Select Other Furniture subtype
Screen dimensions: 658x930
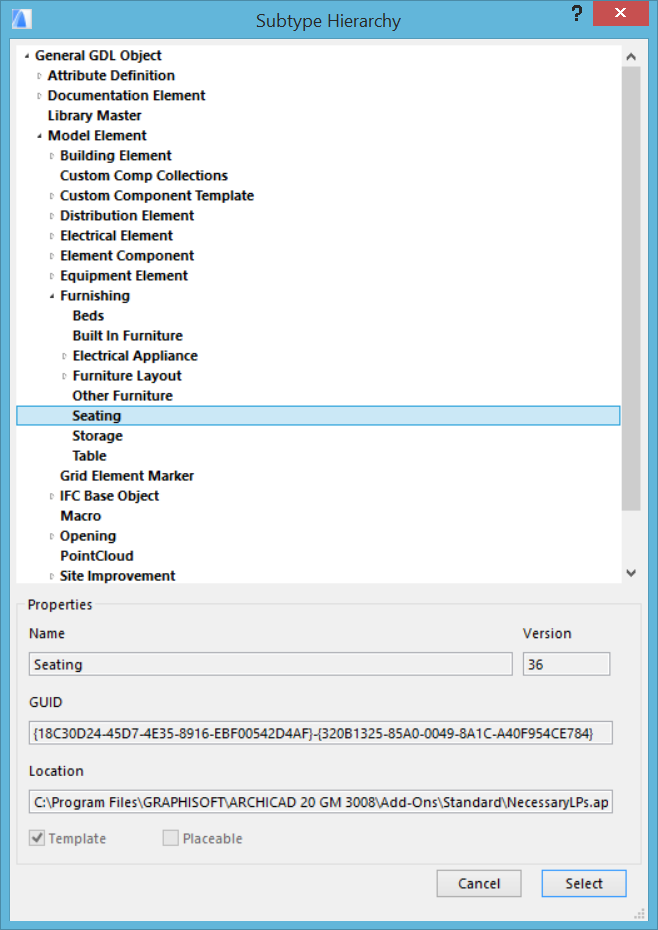pos(122,396)
